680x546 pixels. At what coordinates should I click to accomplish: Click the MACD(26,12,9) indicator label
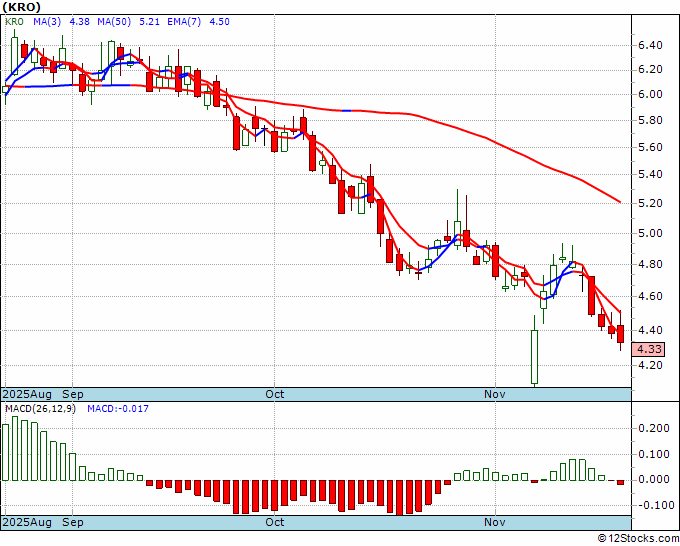(40, 409)
